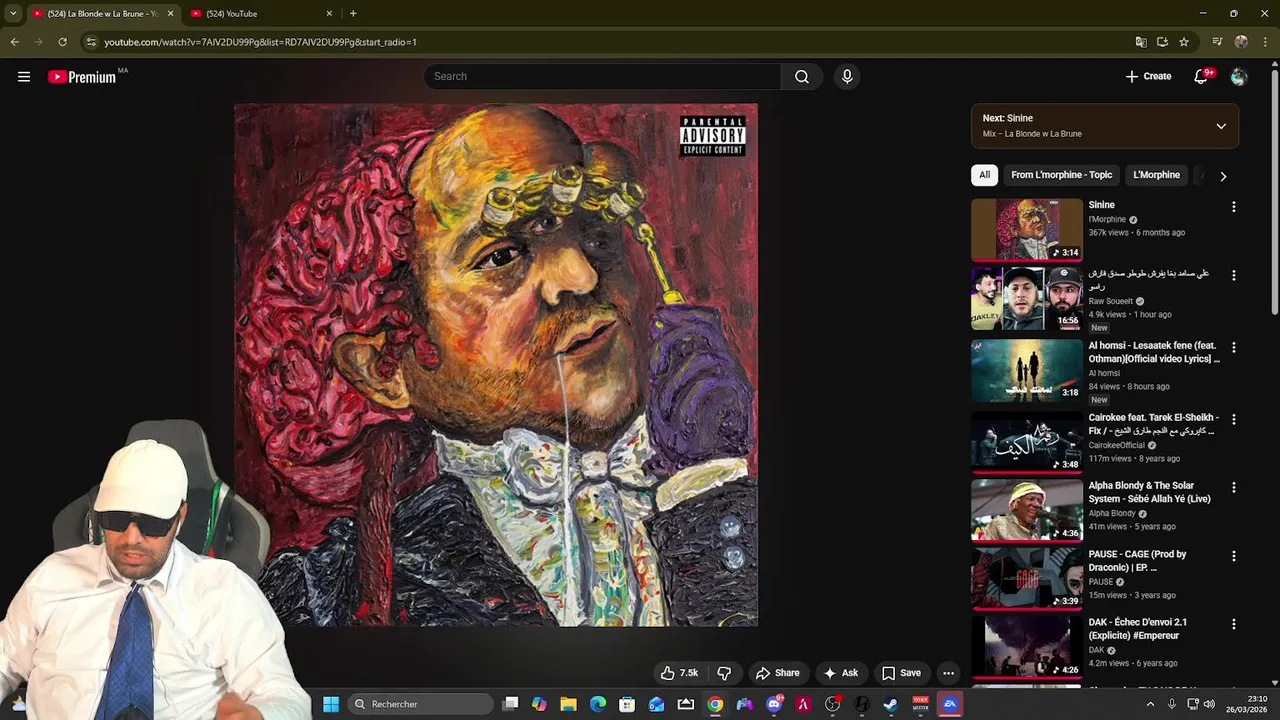
Task: Open options menu for Al homsi video
Action: pyautogui.click(x=1233, y=347)
